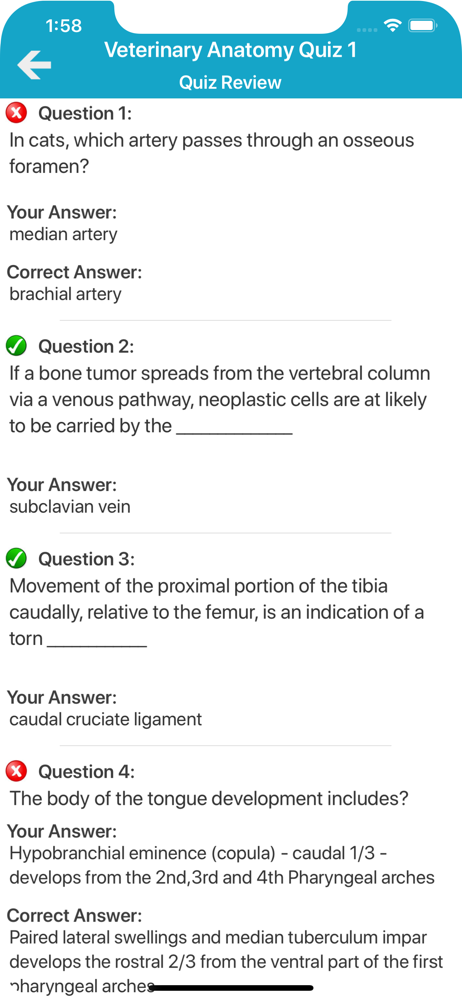Tap the brachial artery correct answer
Viewport: 462px width, 1000px height.
65,294
